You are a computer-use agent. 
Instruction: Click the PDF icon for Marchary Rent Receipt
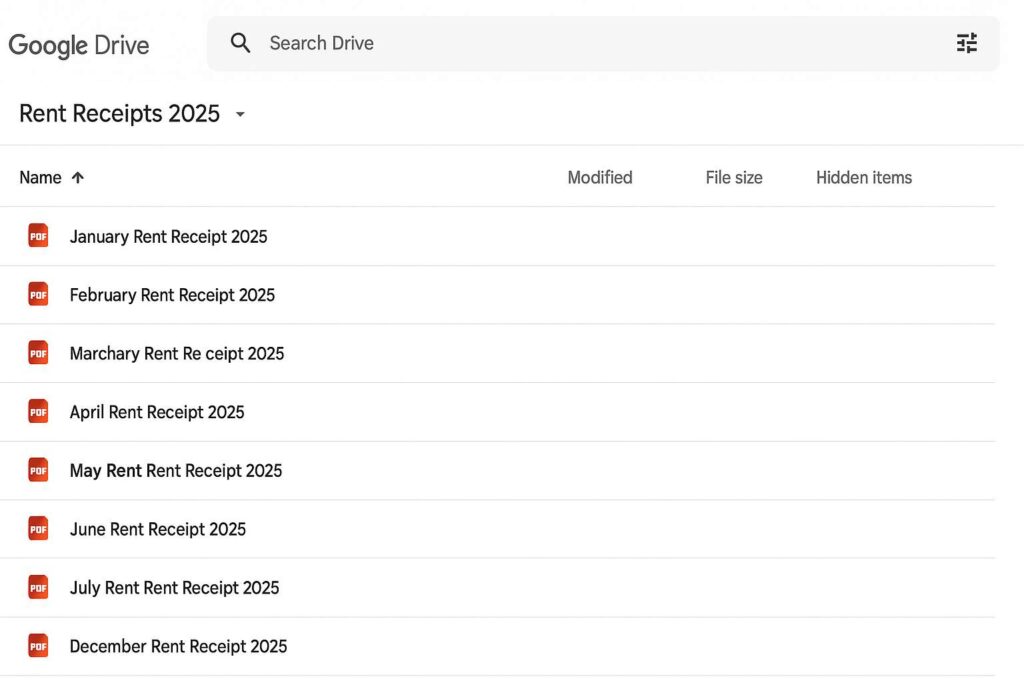38,353
